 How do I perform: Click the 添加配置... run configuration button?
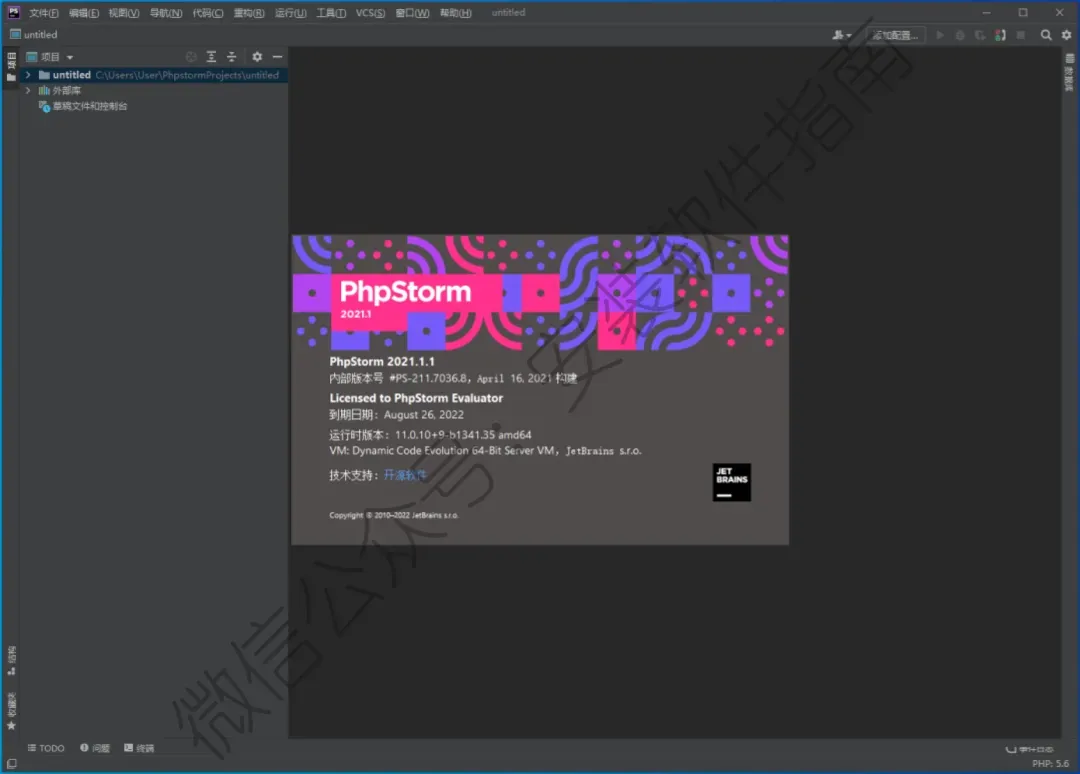pyautogui.click(x=895, y=35)
